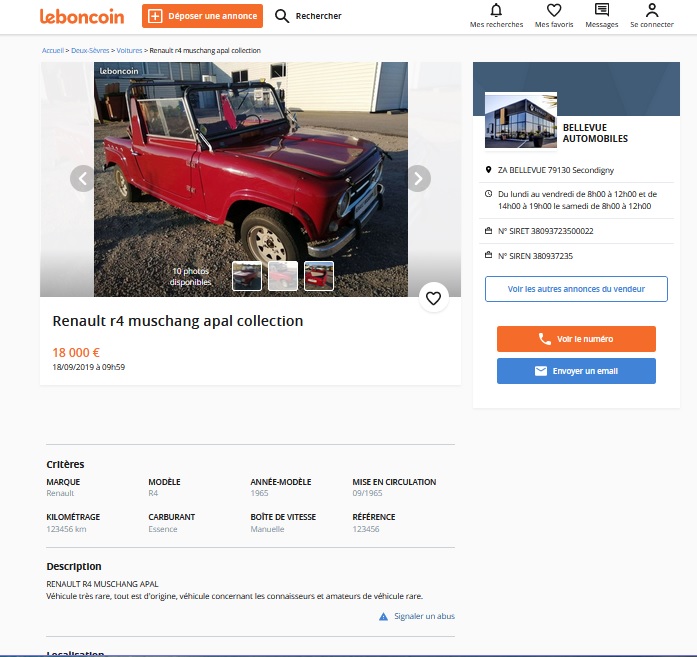Viewport: 697px width, 657px height.
Task: Show previous photo with left arrow
Action: (x=83, y=179)
